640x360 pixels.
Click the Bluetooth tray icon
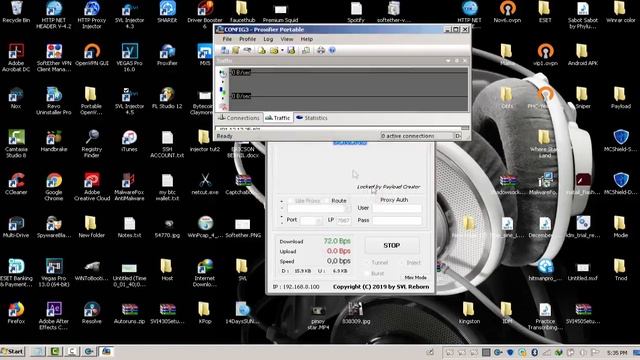[534, 352]
